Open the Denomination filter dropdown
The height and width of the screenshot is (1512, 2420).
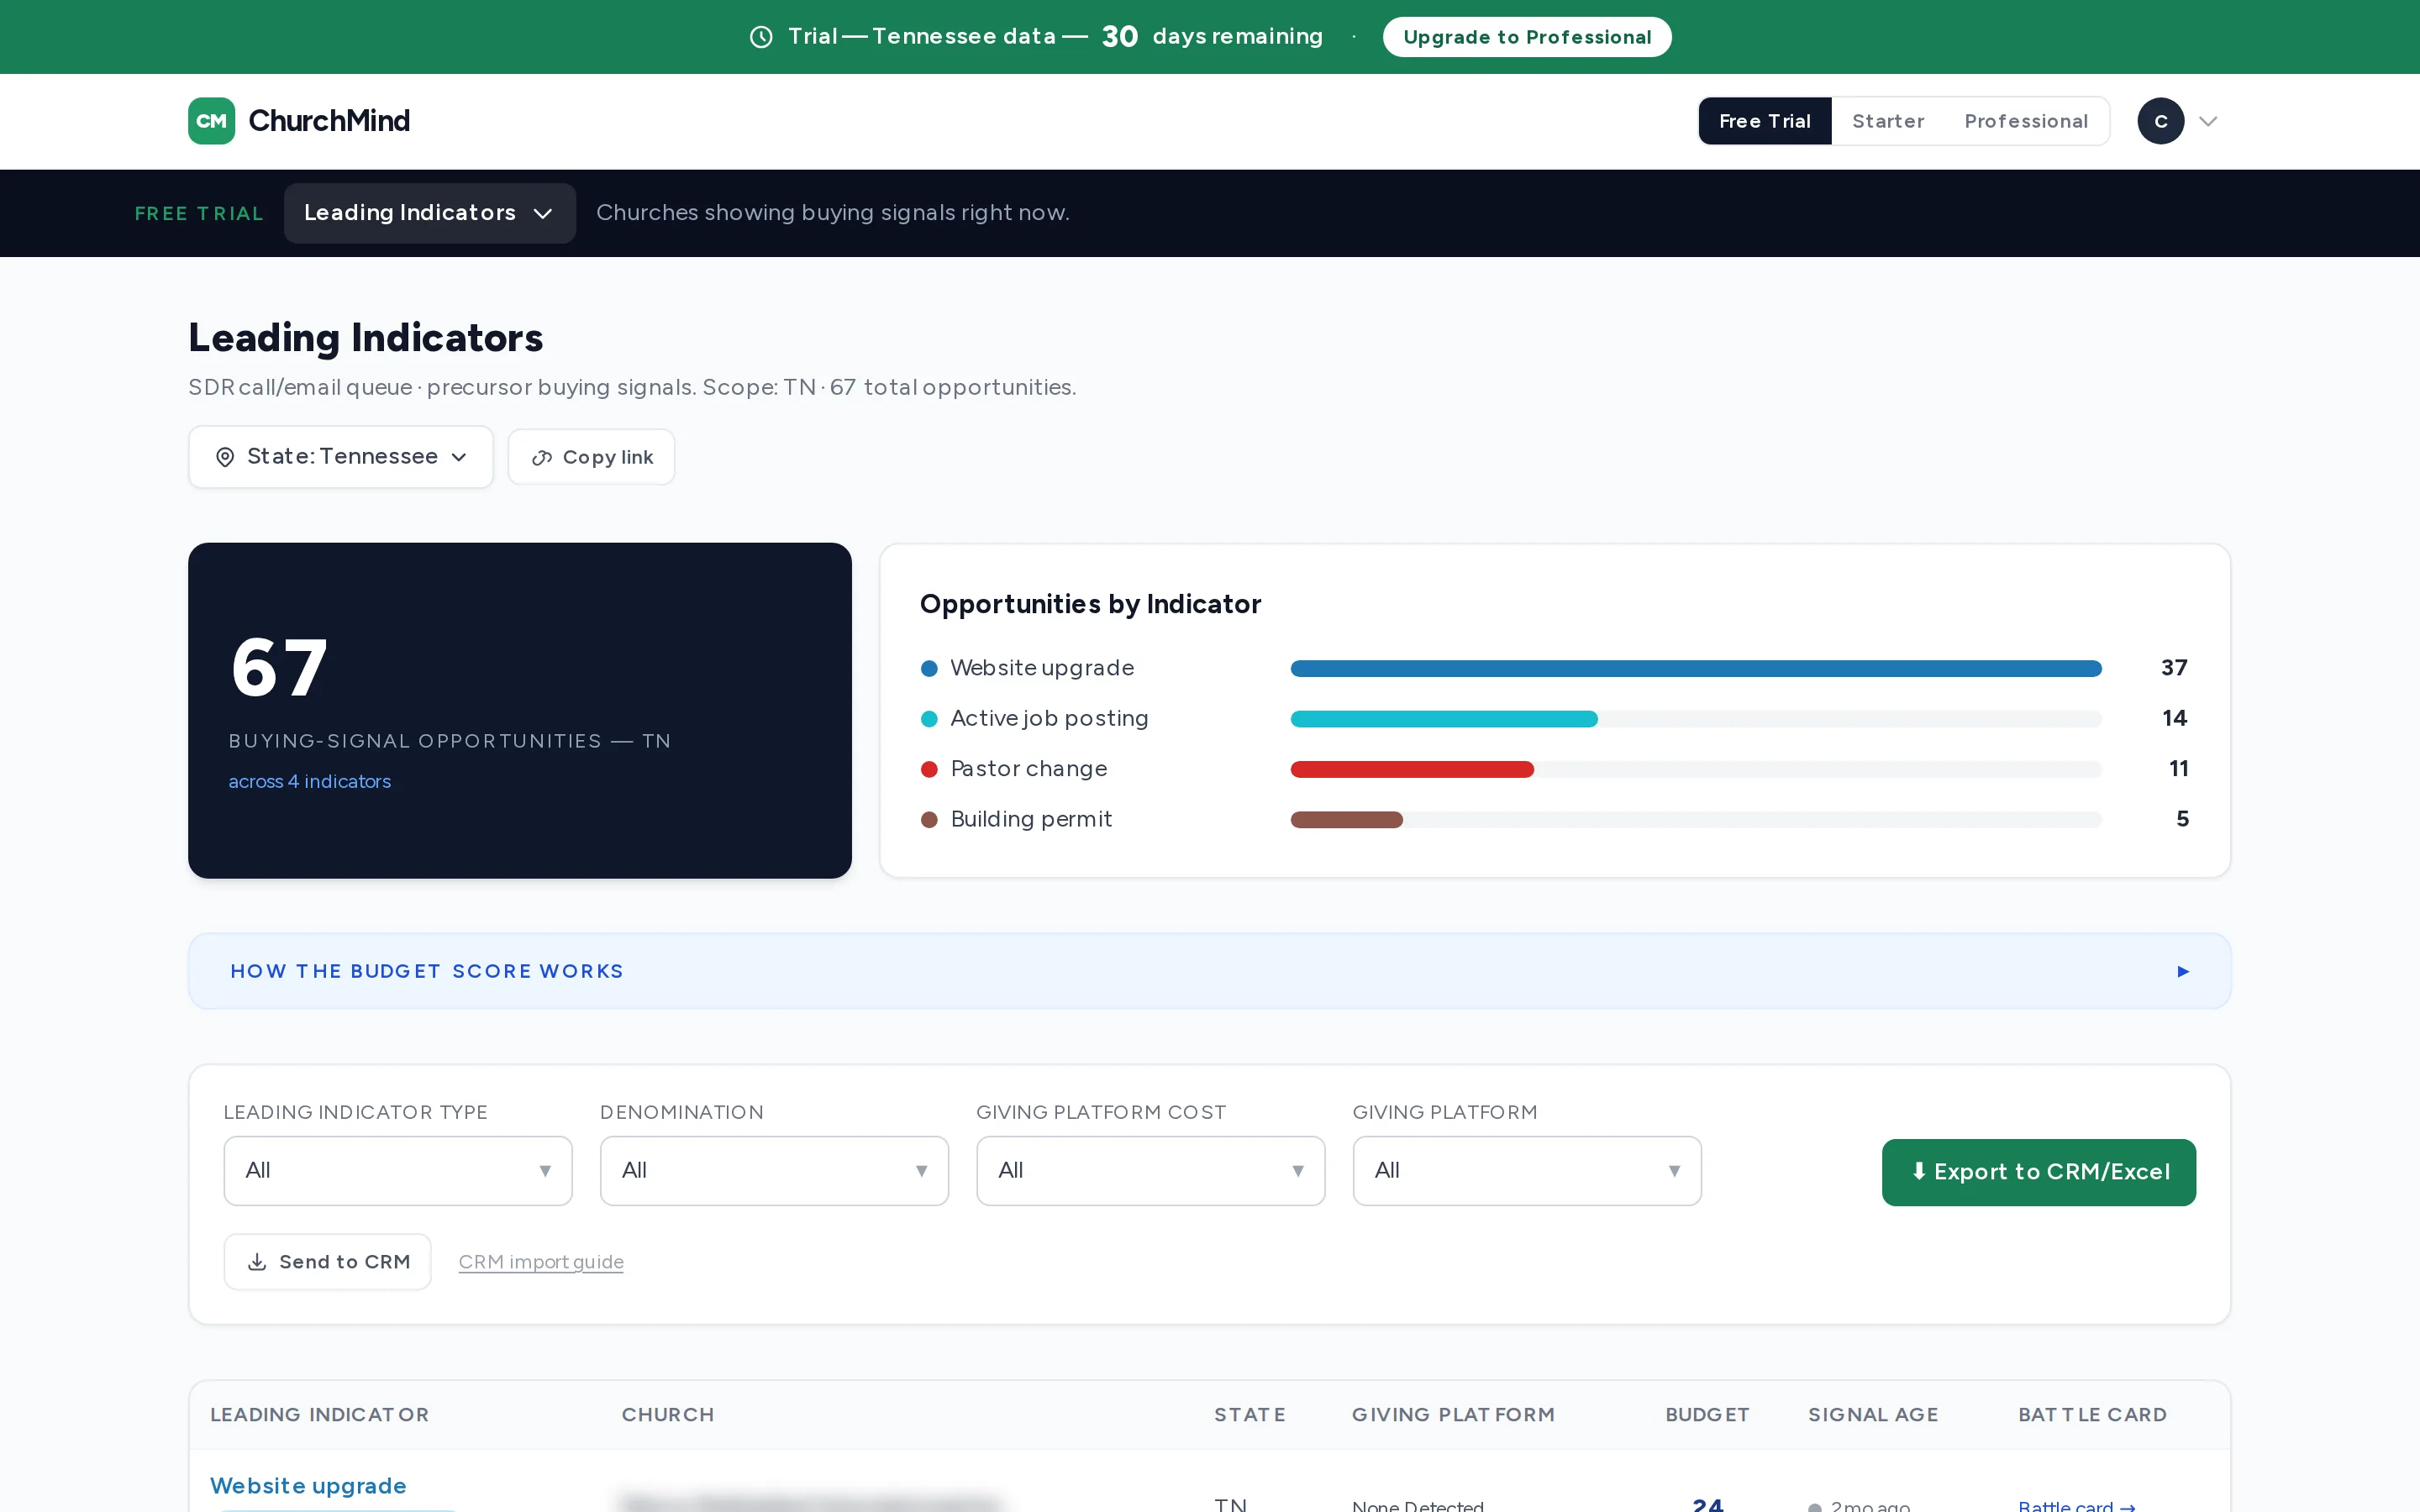(x=774, y=1170)
